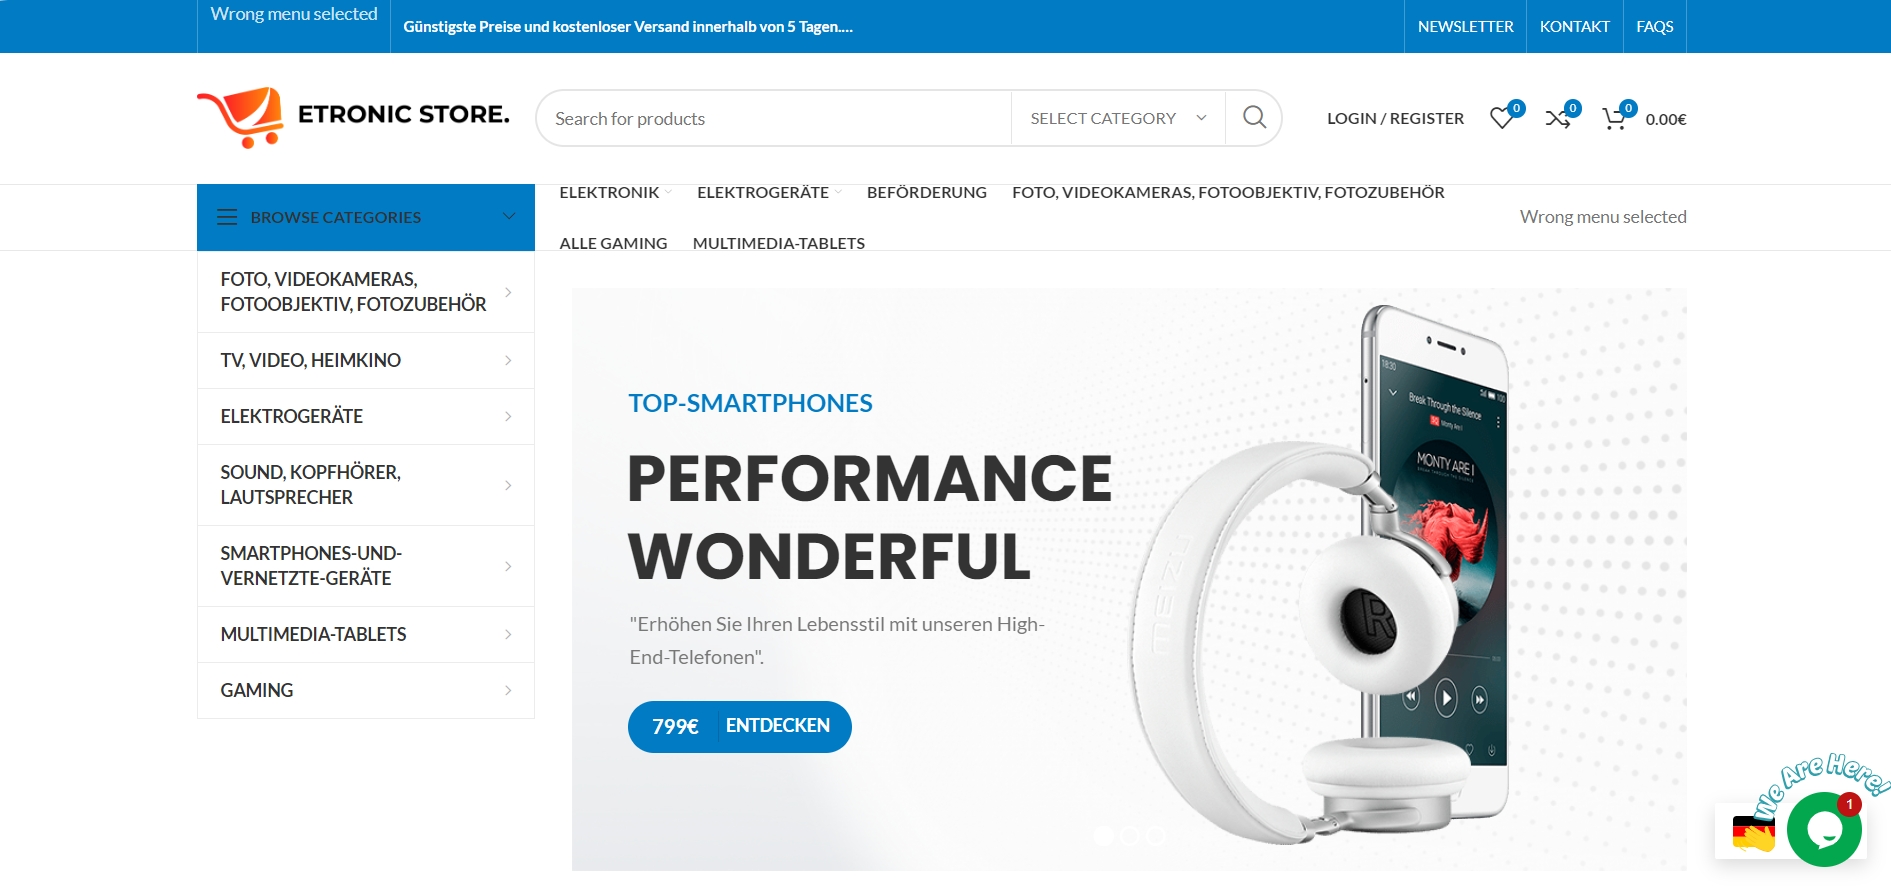1891x888 pixels.
Task: Collapse the Browse Categories menu chevron
Action: click(x=508, y=216)
